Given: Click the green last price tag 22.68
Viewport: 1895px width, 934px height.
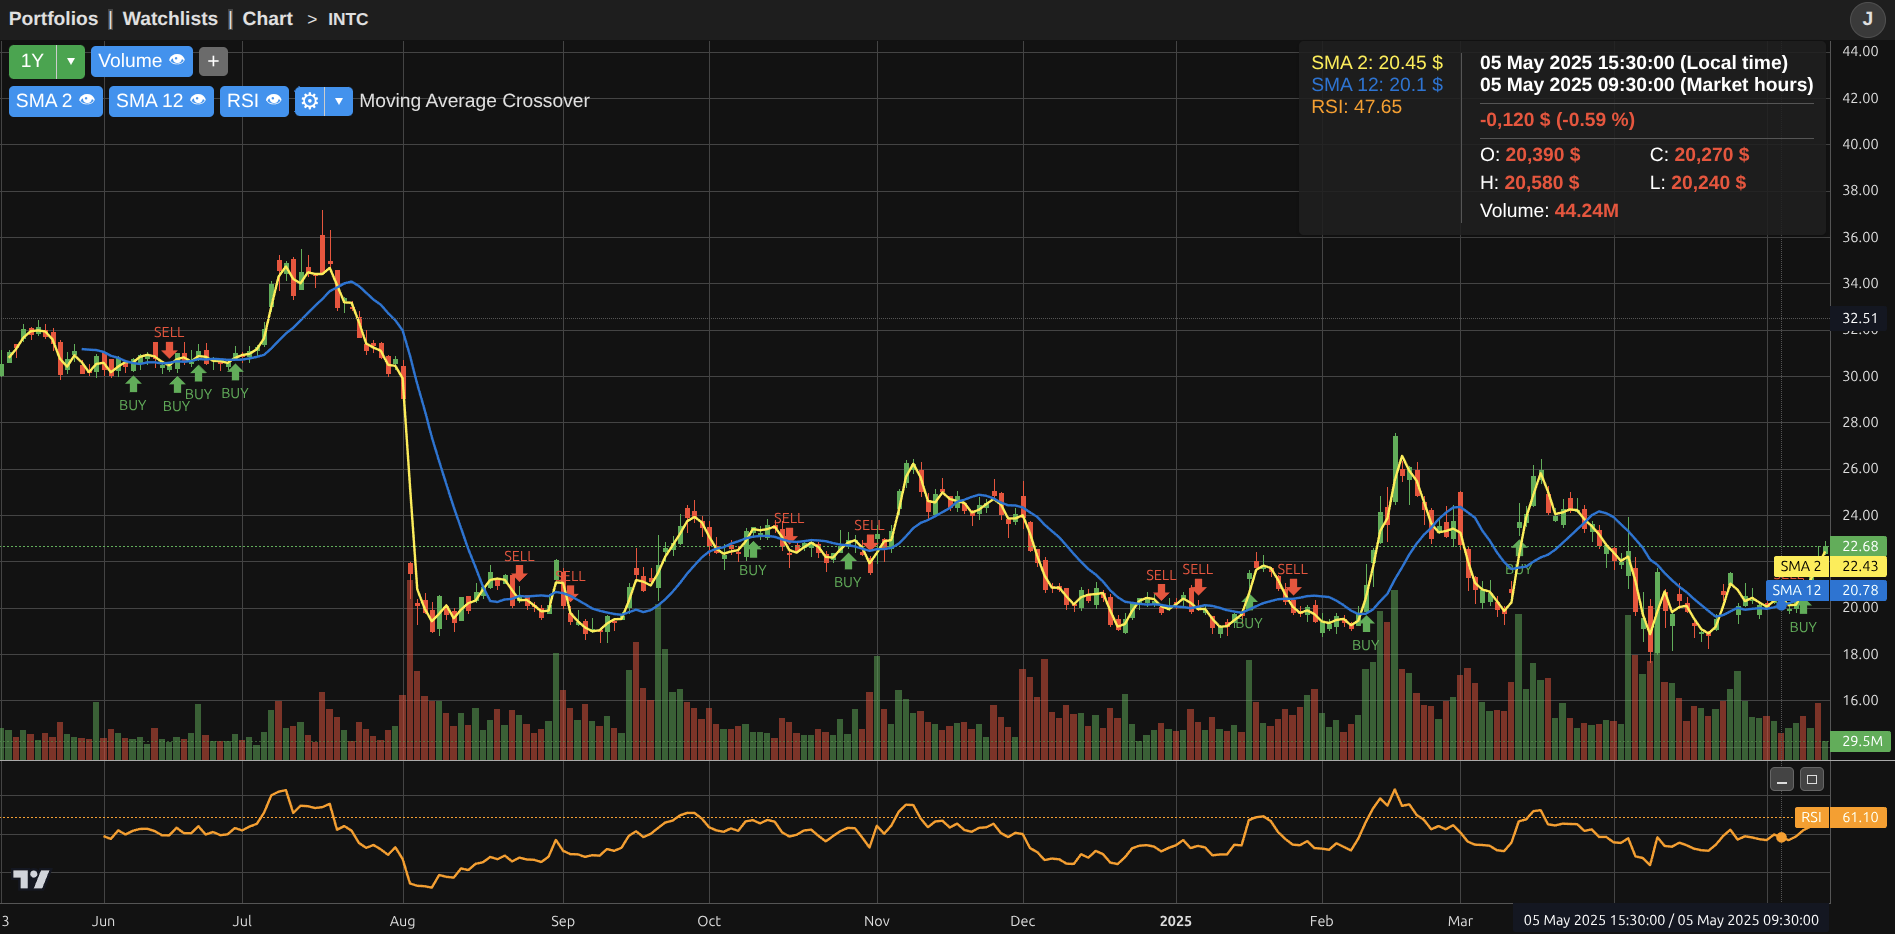Looking at the screenshot, I should pos(1860,546).
